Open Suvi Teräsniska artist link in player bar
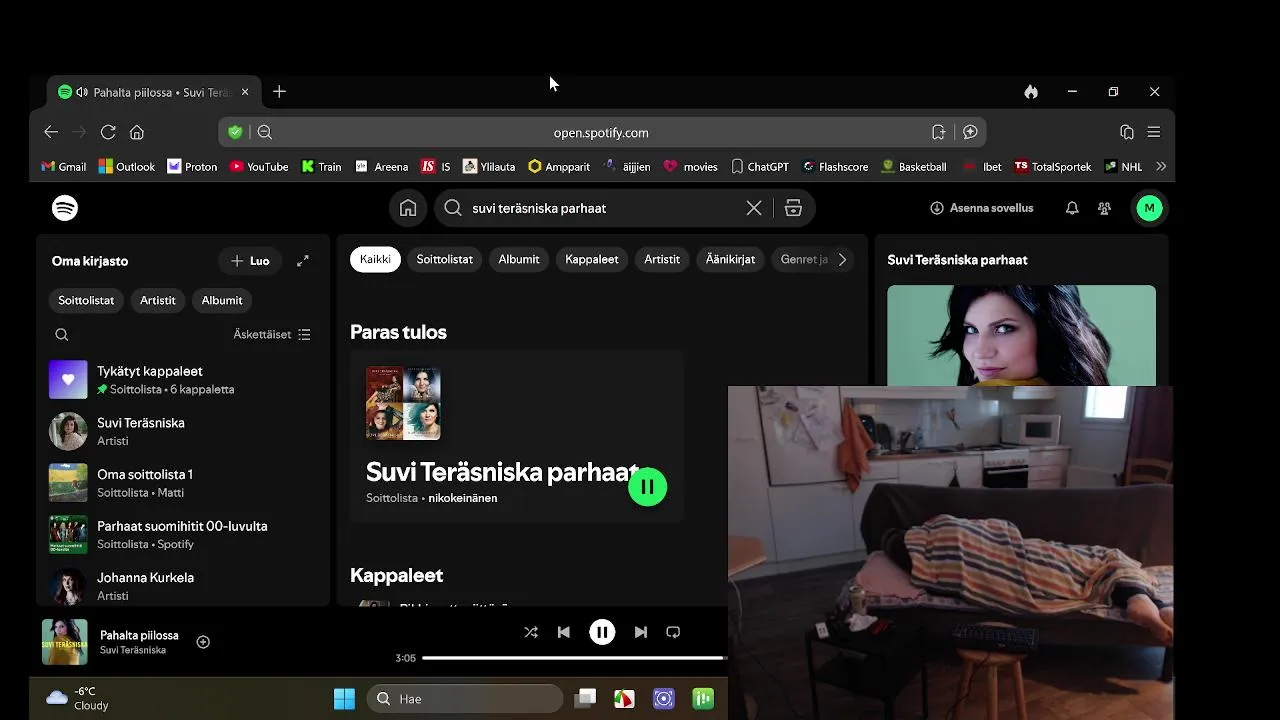This screenshot has width=1280, height=720. click(133, 651)
